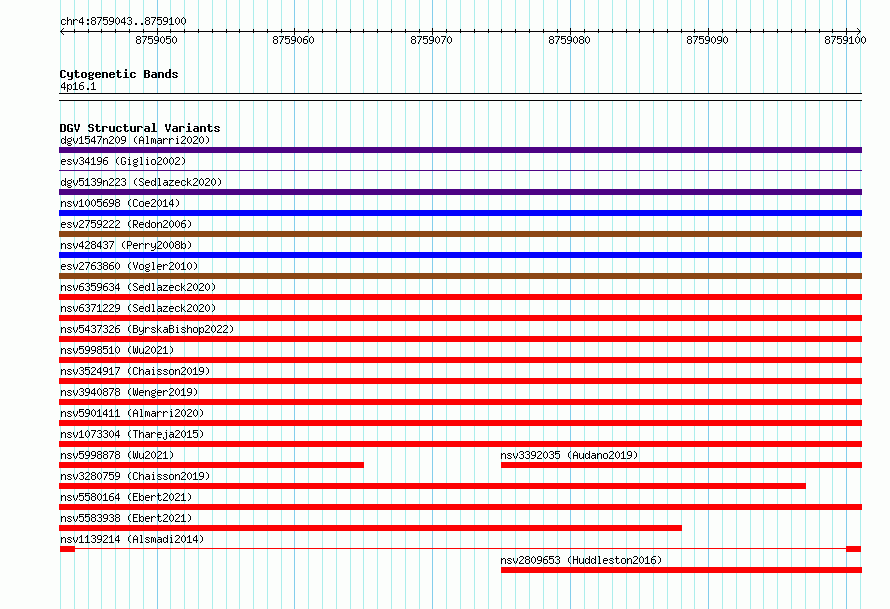
Task: Select the blue bar under nsv428437
Action: tap(460, 255)
